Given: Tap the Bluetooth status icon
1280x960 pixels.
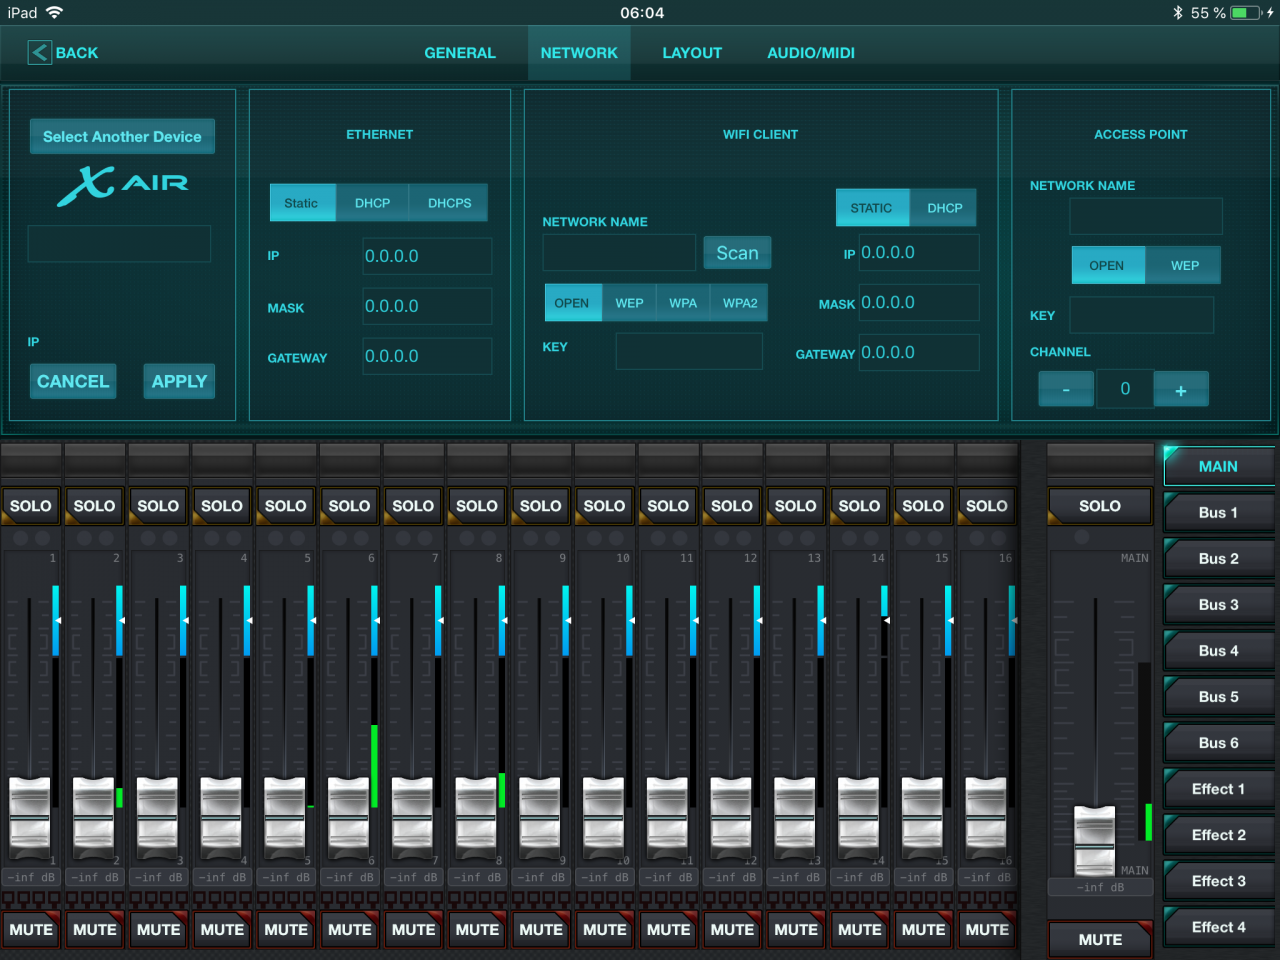Looking at the screenshot, I should (x=1178, y=13).
